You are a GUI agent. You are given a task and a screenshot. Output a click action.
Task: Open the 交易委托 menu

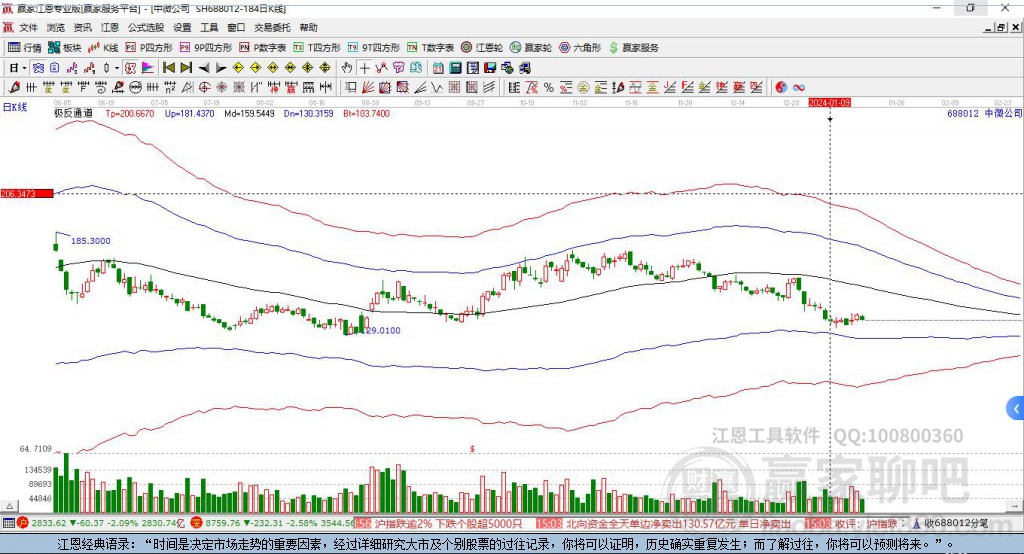click(x=272, y=27)
